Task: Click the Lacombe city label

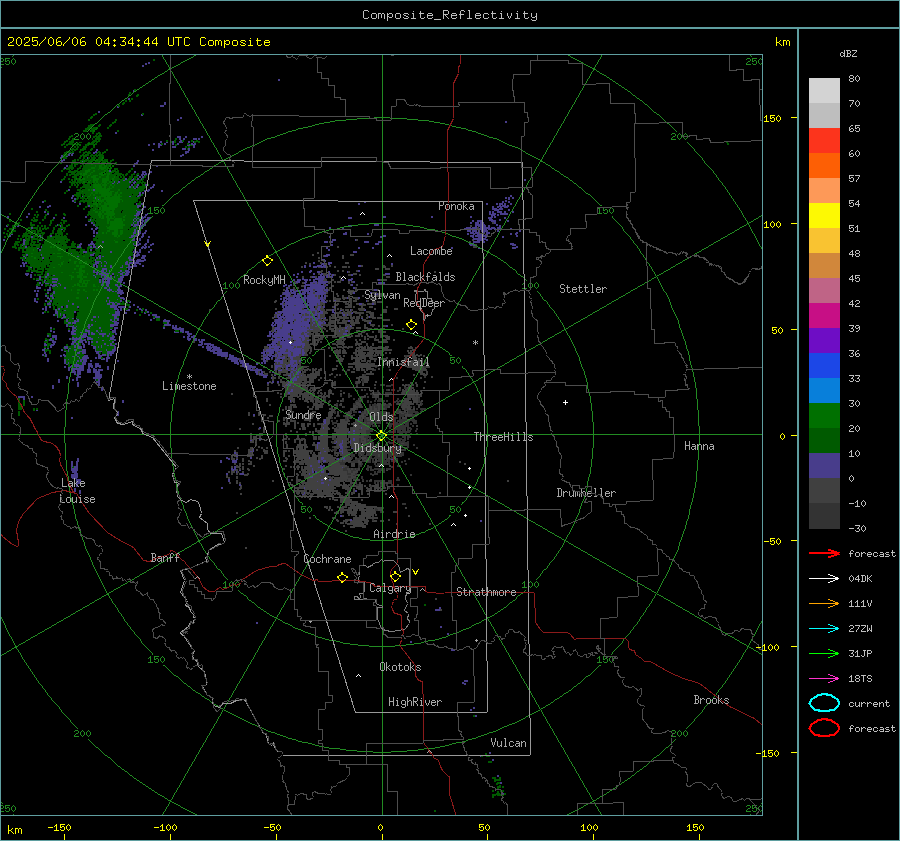Action: (x=431, y=251)
